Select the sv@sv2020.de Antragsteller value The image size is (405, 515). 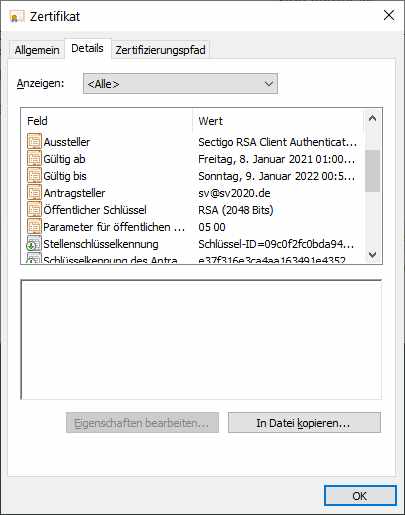[x=234, y=193]
